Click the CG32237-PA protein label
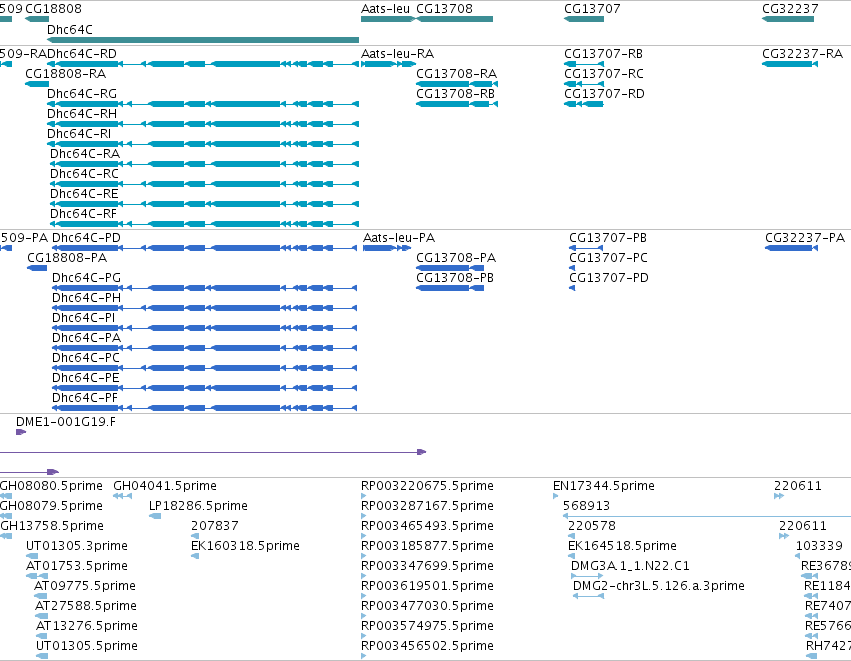This screenshot has height=661, width=851. coord(805,238)
